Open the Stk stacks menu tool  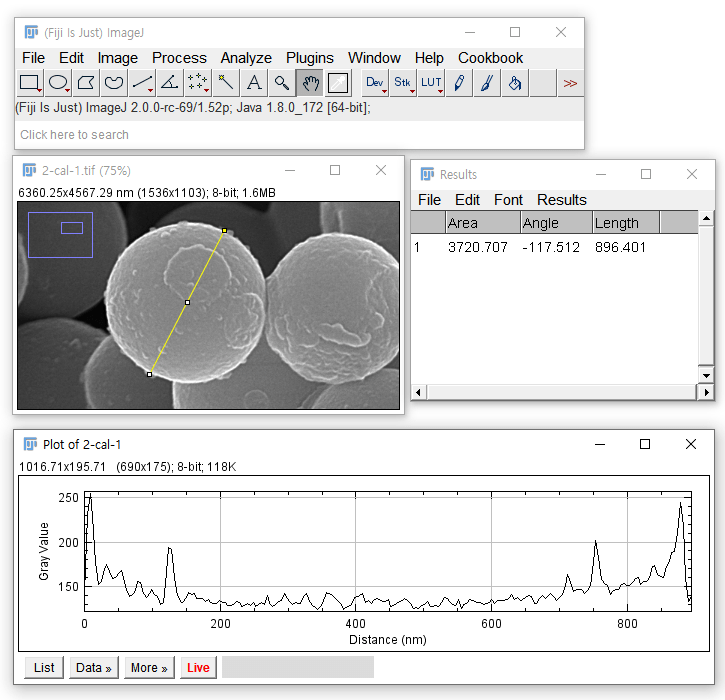tap(403, 83)
